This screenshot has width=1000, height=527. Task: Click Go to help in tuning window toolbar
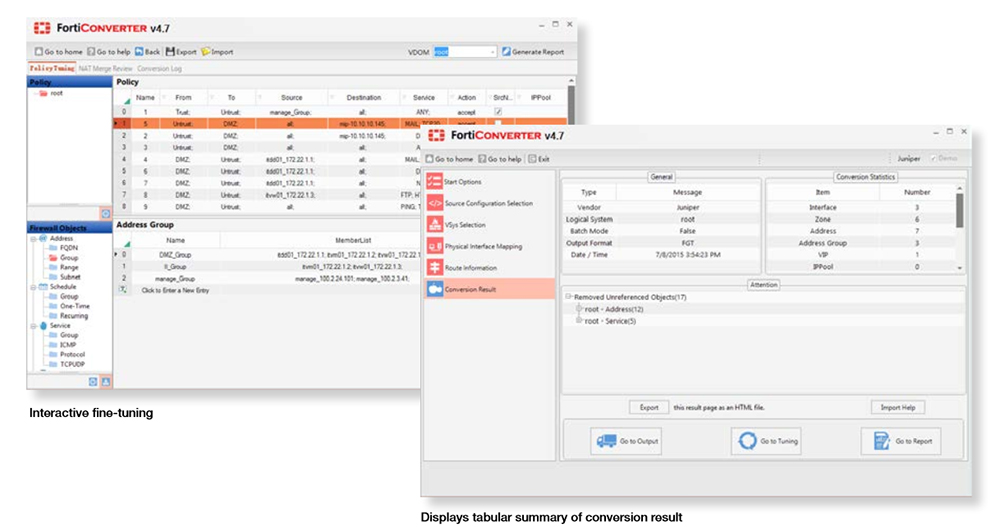pyautogui.click(x=108, y=52)
